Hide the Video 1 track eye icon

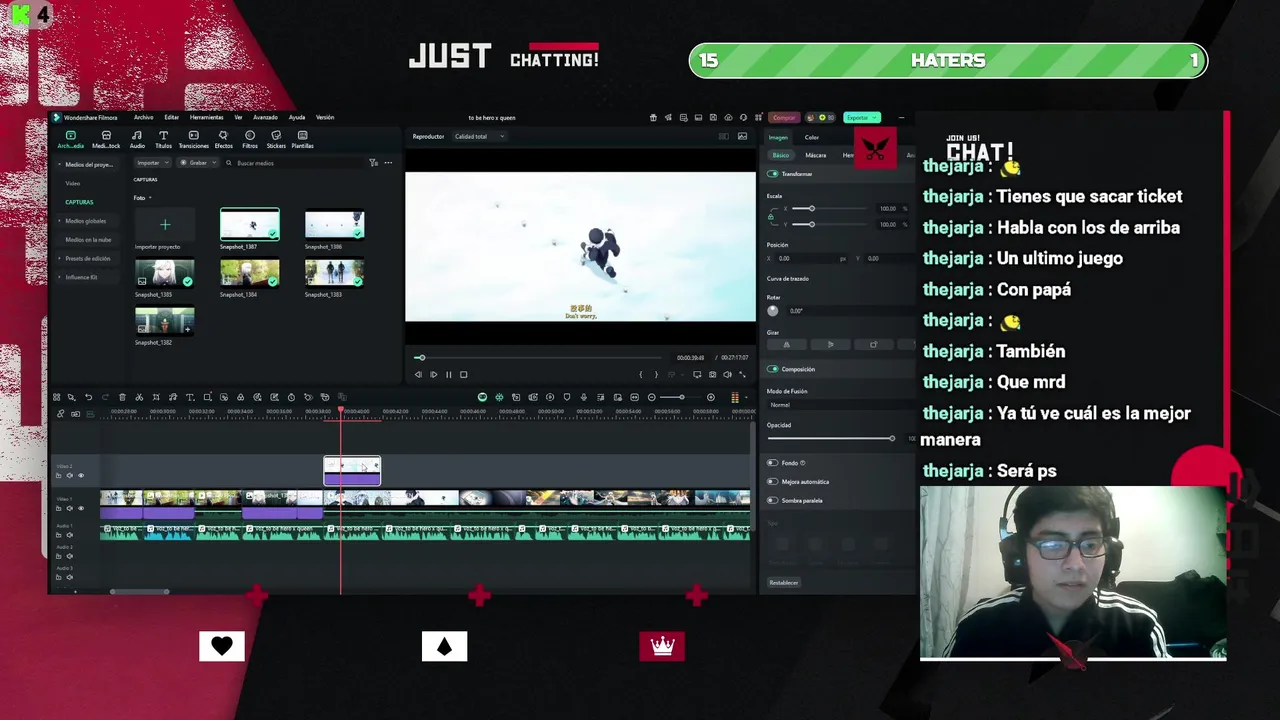pos(81,508)
